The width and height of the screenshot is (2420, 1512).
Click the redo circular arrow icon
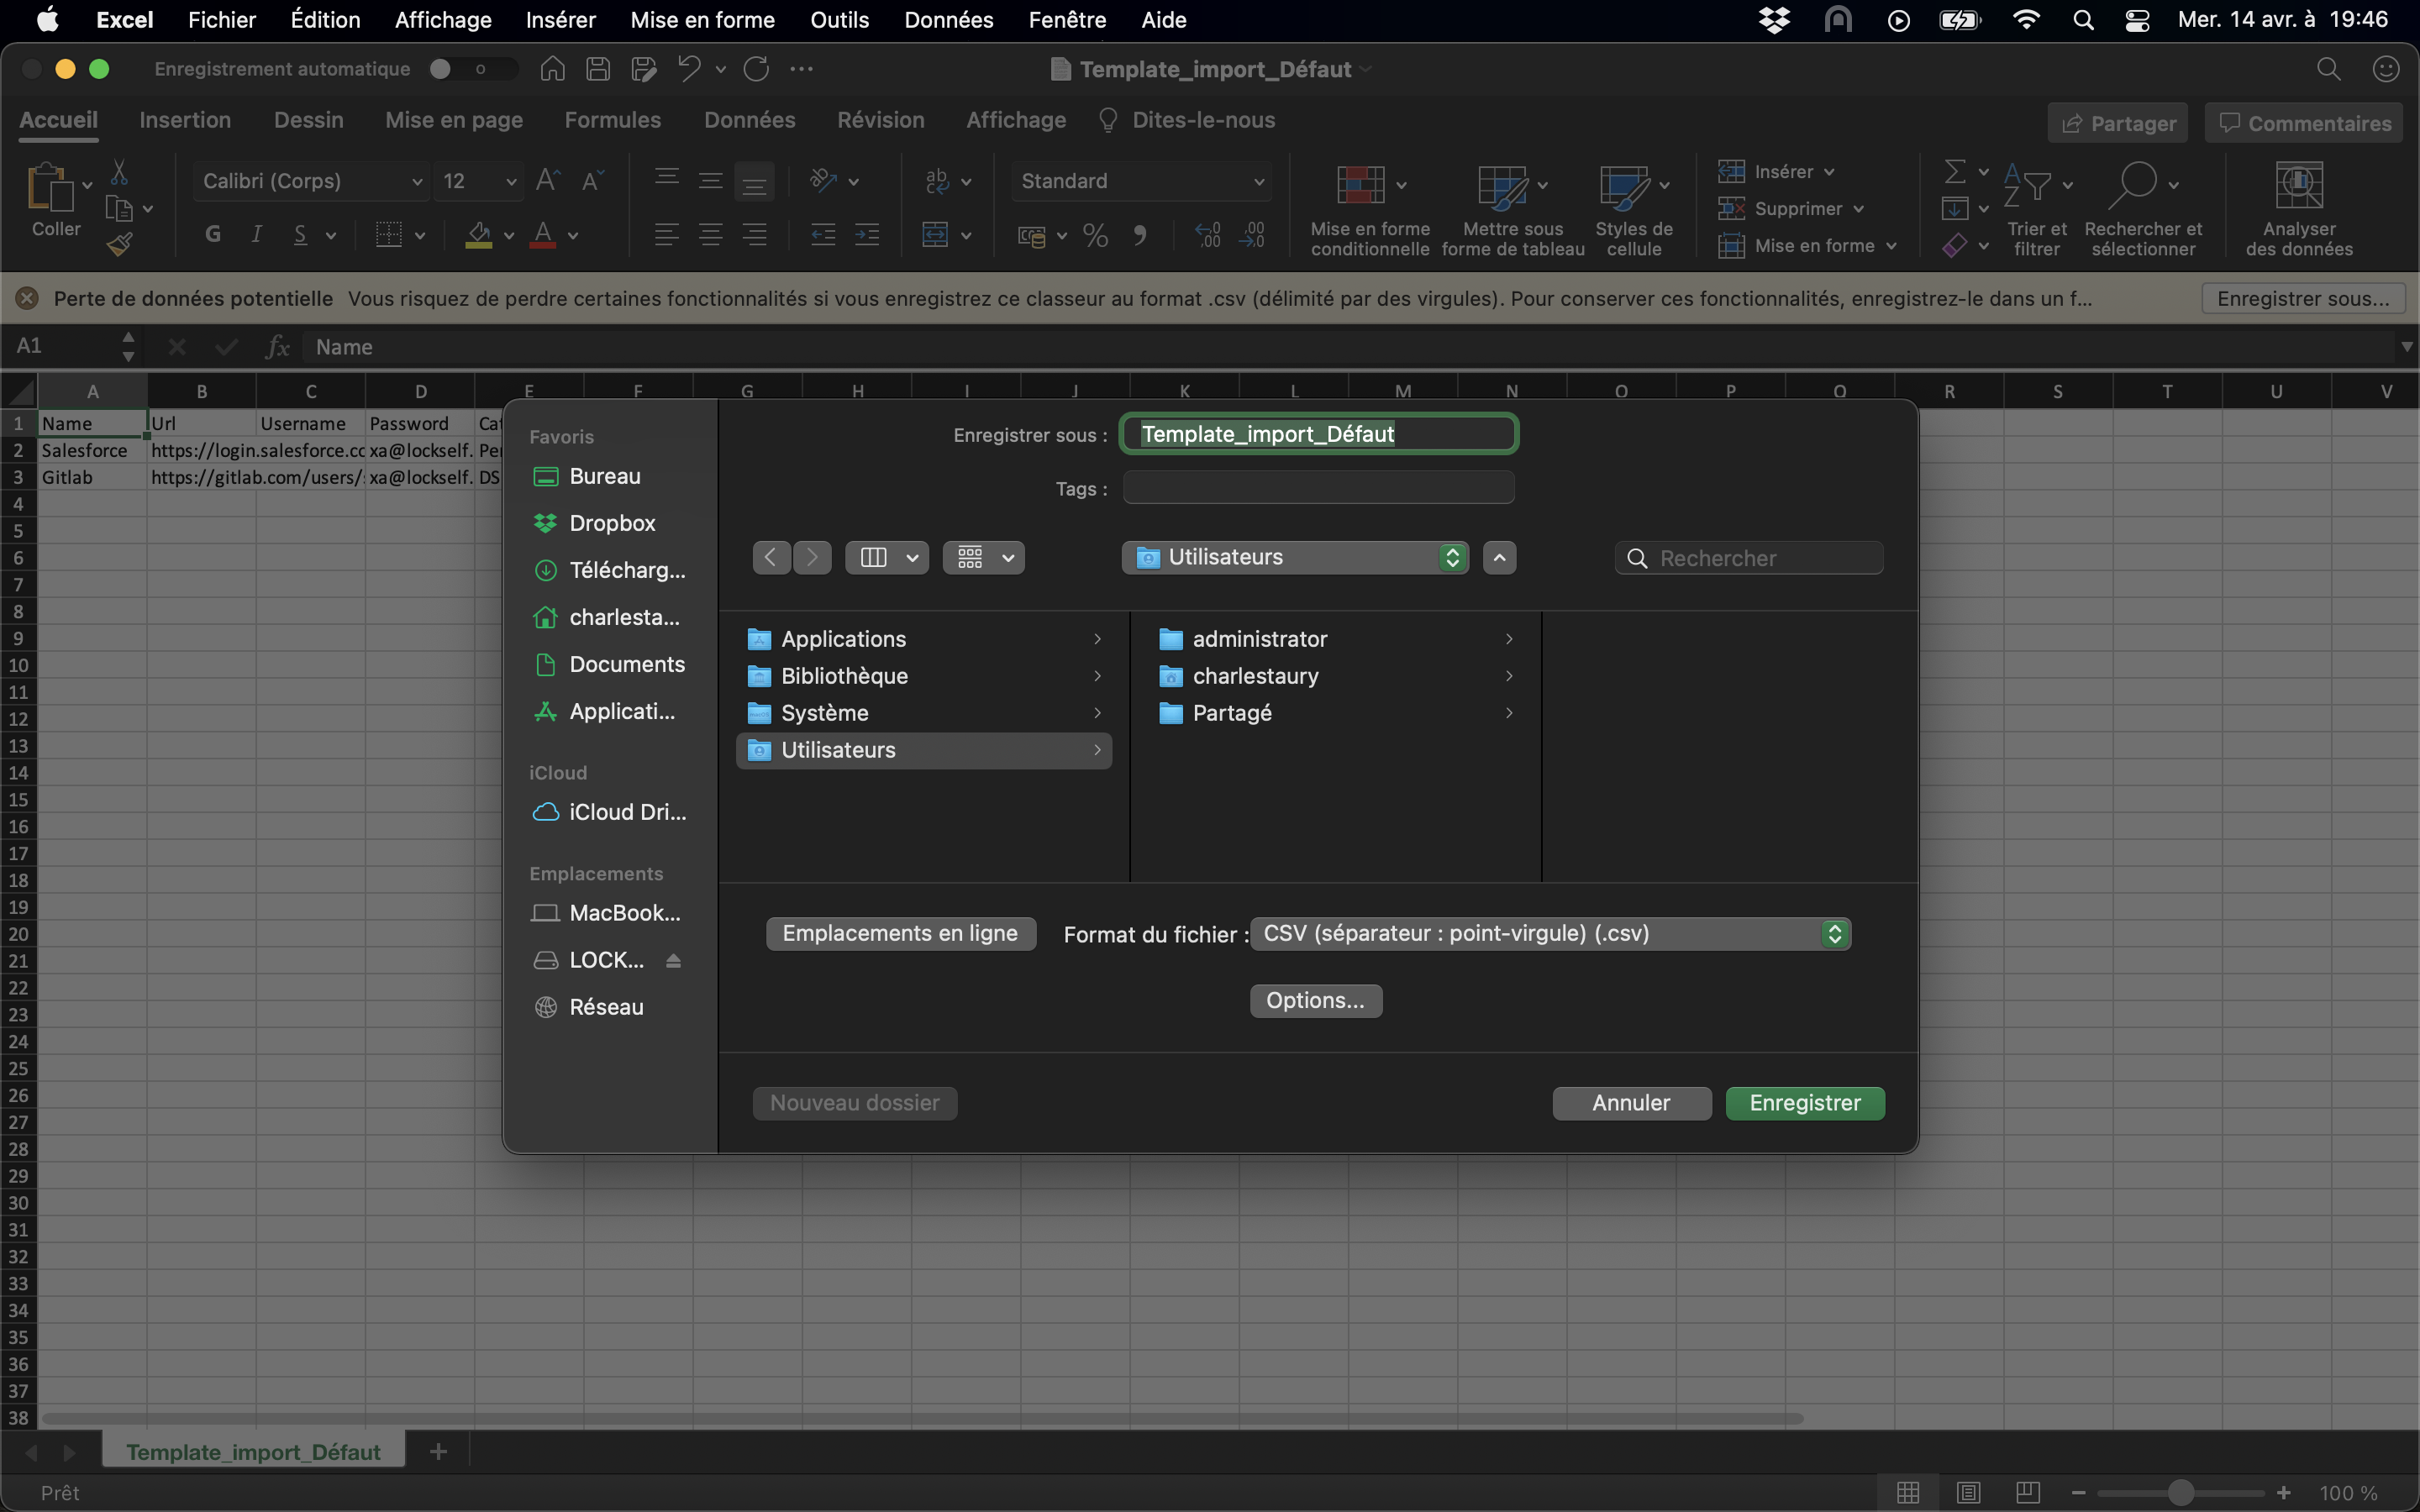tap(756, 69)
